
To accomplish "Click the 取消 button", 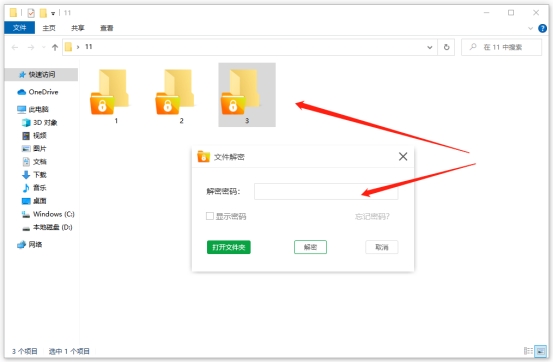I will point(382,247).
